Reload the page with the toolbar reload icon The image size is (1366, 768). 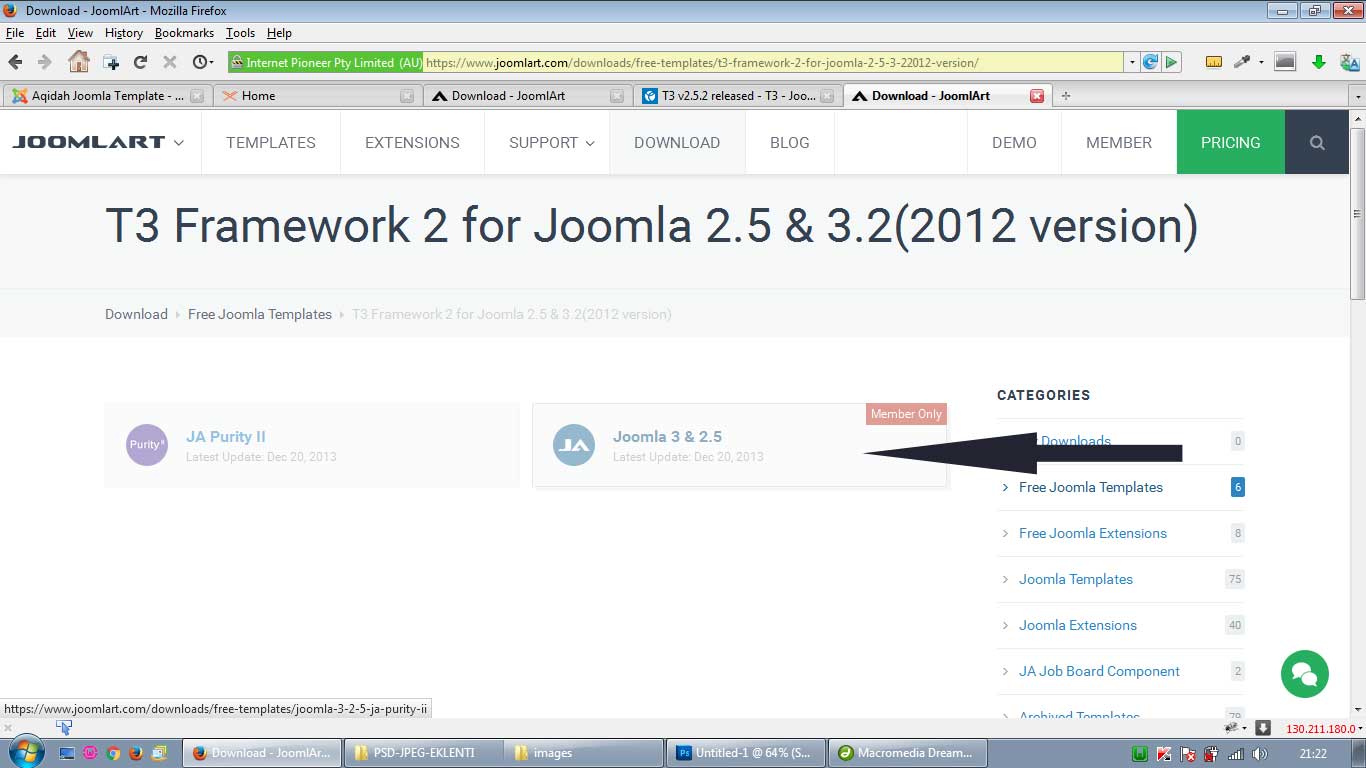coord(140,62)
